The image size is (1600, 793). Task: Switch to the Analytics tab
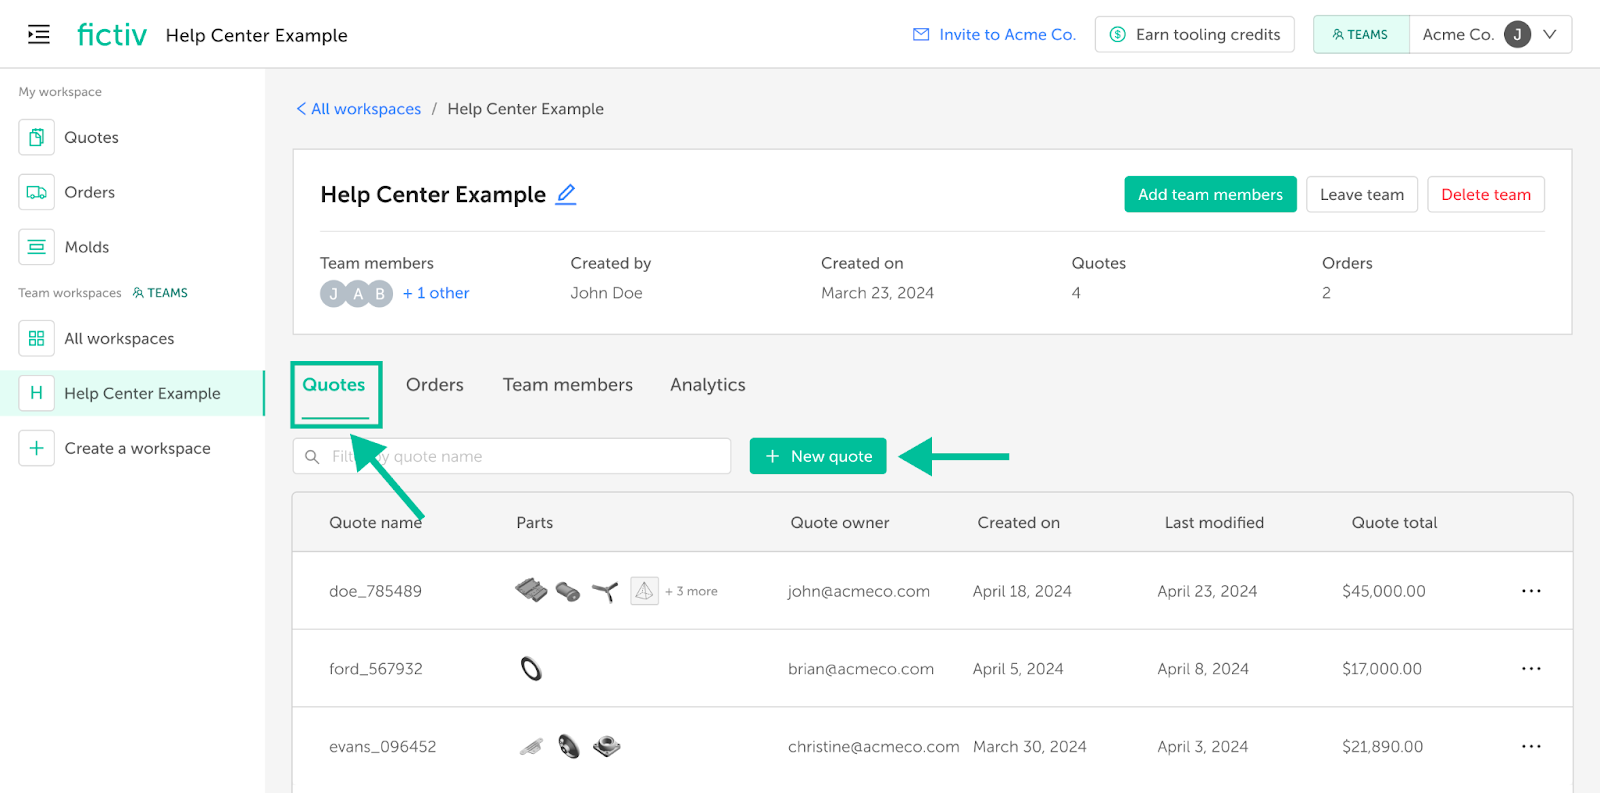pyautogui.click(x=708, y=385)
